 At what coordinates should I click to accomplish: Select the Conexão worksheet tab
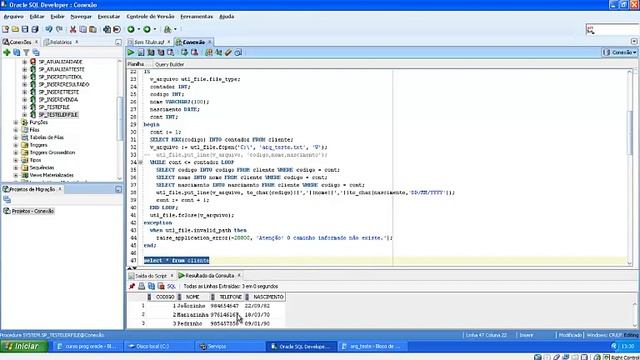coord(193,42)
